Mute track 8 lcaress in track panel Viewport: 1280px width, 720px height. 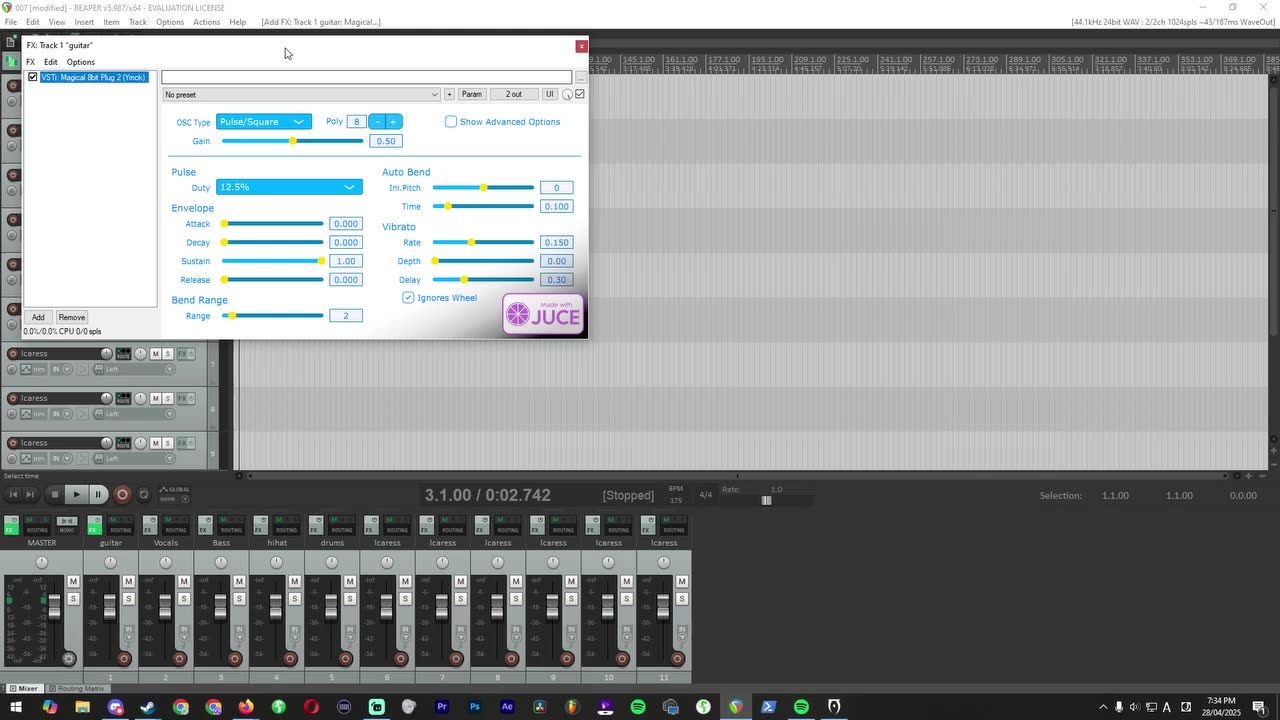(x=155, y=398)
